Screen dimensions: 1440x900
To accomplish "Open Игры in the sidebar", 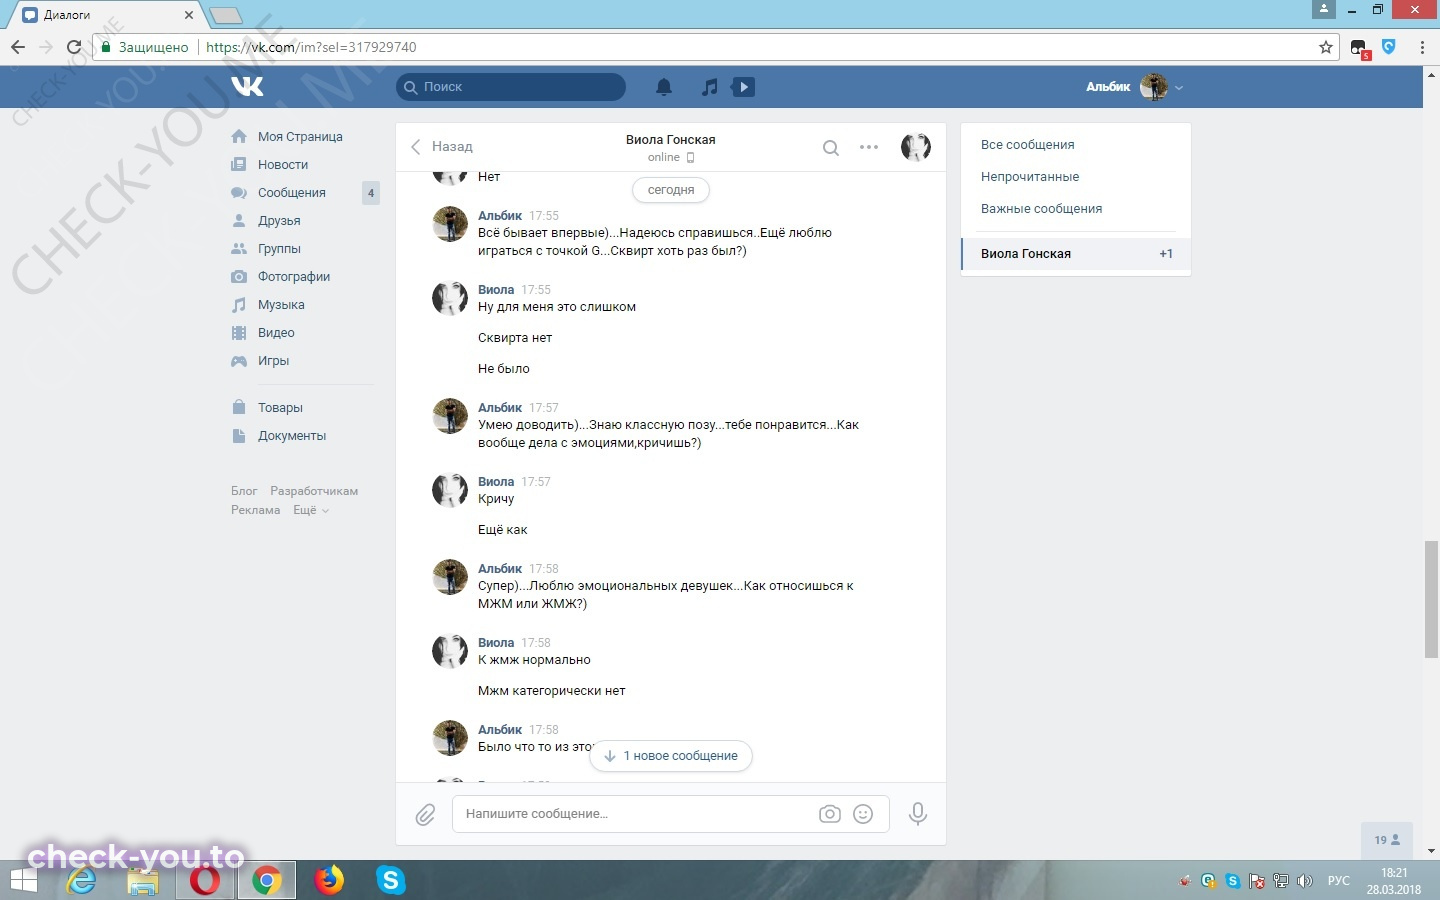I will click(273, 360).
